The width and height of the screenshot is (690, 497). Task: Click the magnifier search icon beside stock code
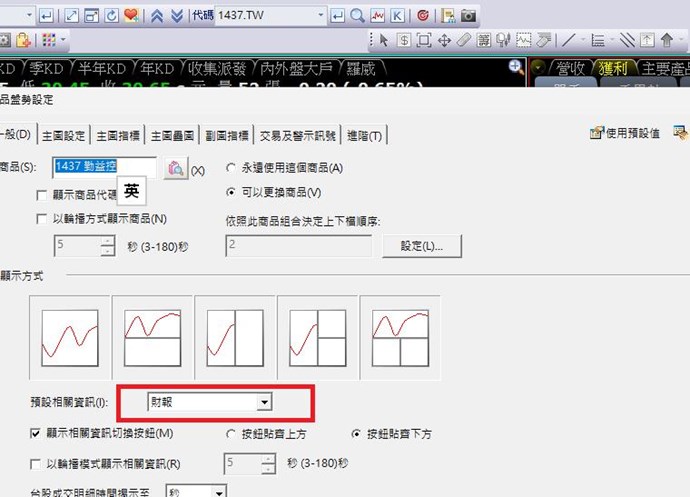click(359, 16)
